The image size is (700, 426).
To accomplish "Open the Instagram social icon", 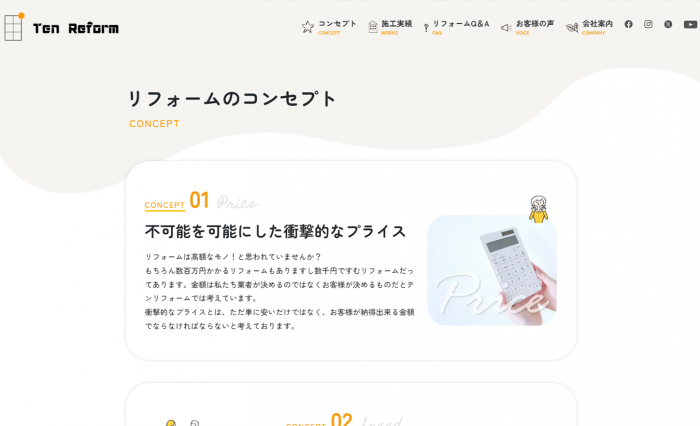I will click(x=648, y=24).
